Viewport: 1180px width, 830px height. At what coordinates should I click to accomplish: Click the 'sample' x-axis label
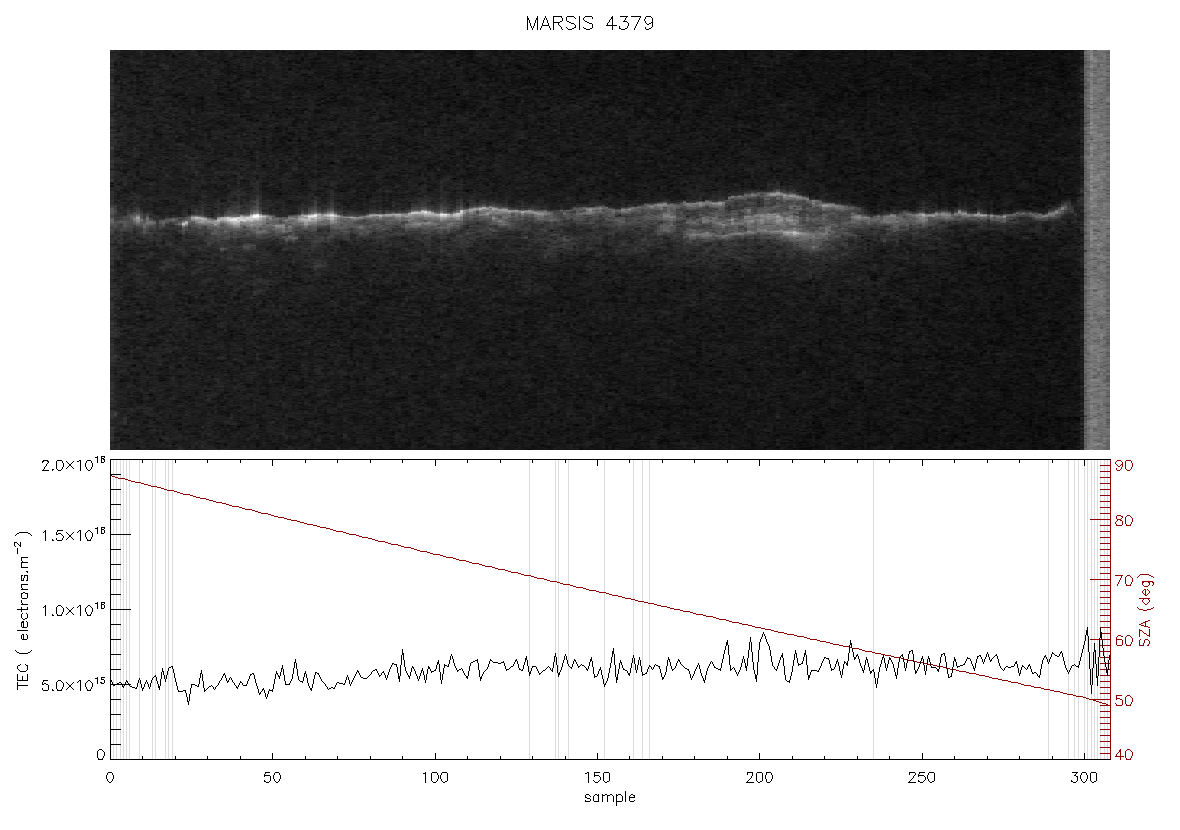pyautogui.click(x=610, y=798)
